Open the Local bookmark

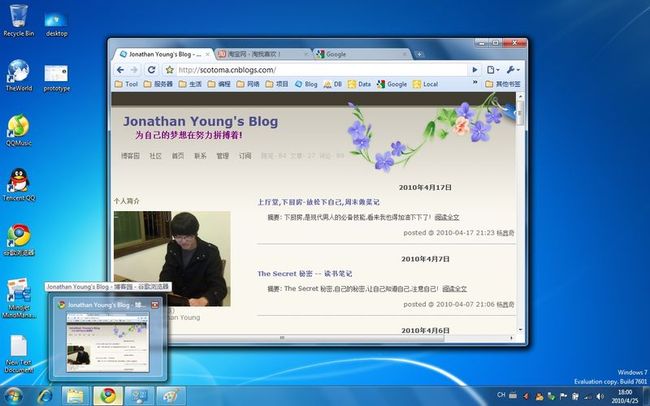425,84
